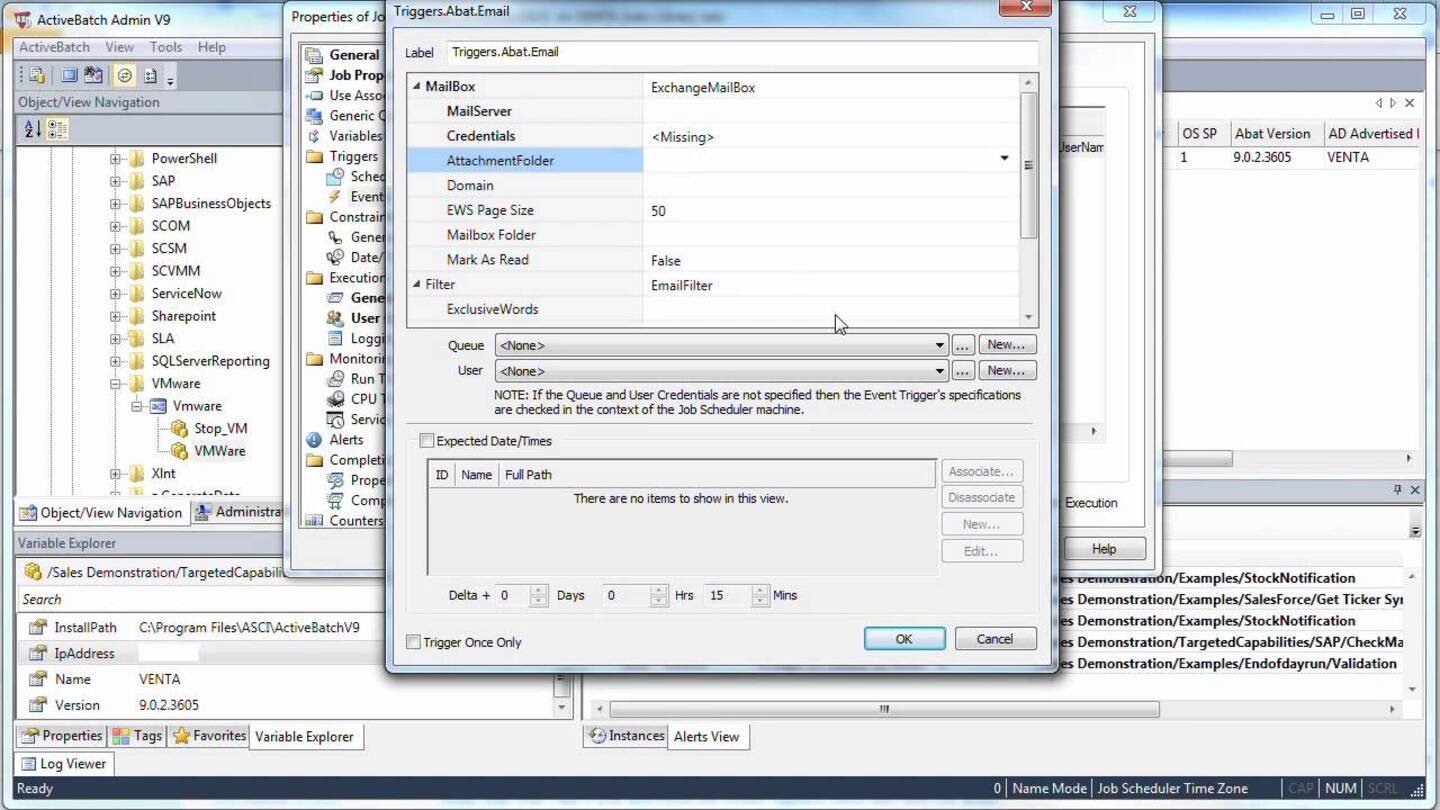Increase the Delta Days stepper
This screenshot has height=810, width=1440.
(538, 590)
